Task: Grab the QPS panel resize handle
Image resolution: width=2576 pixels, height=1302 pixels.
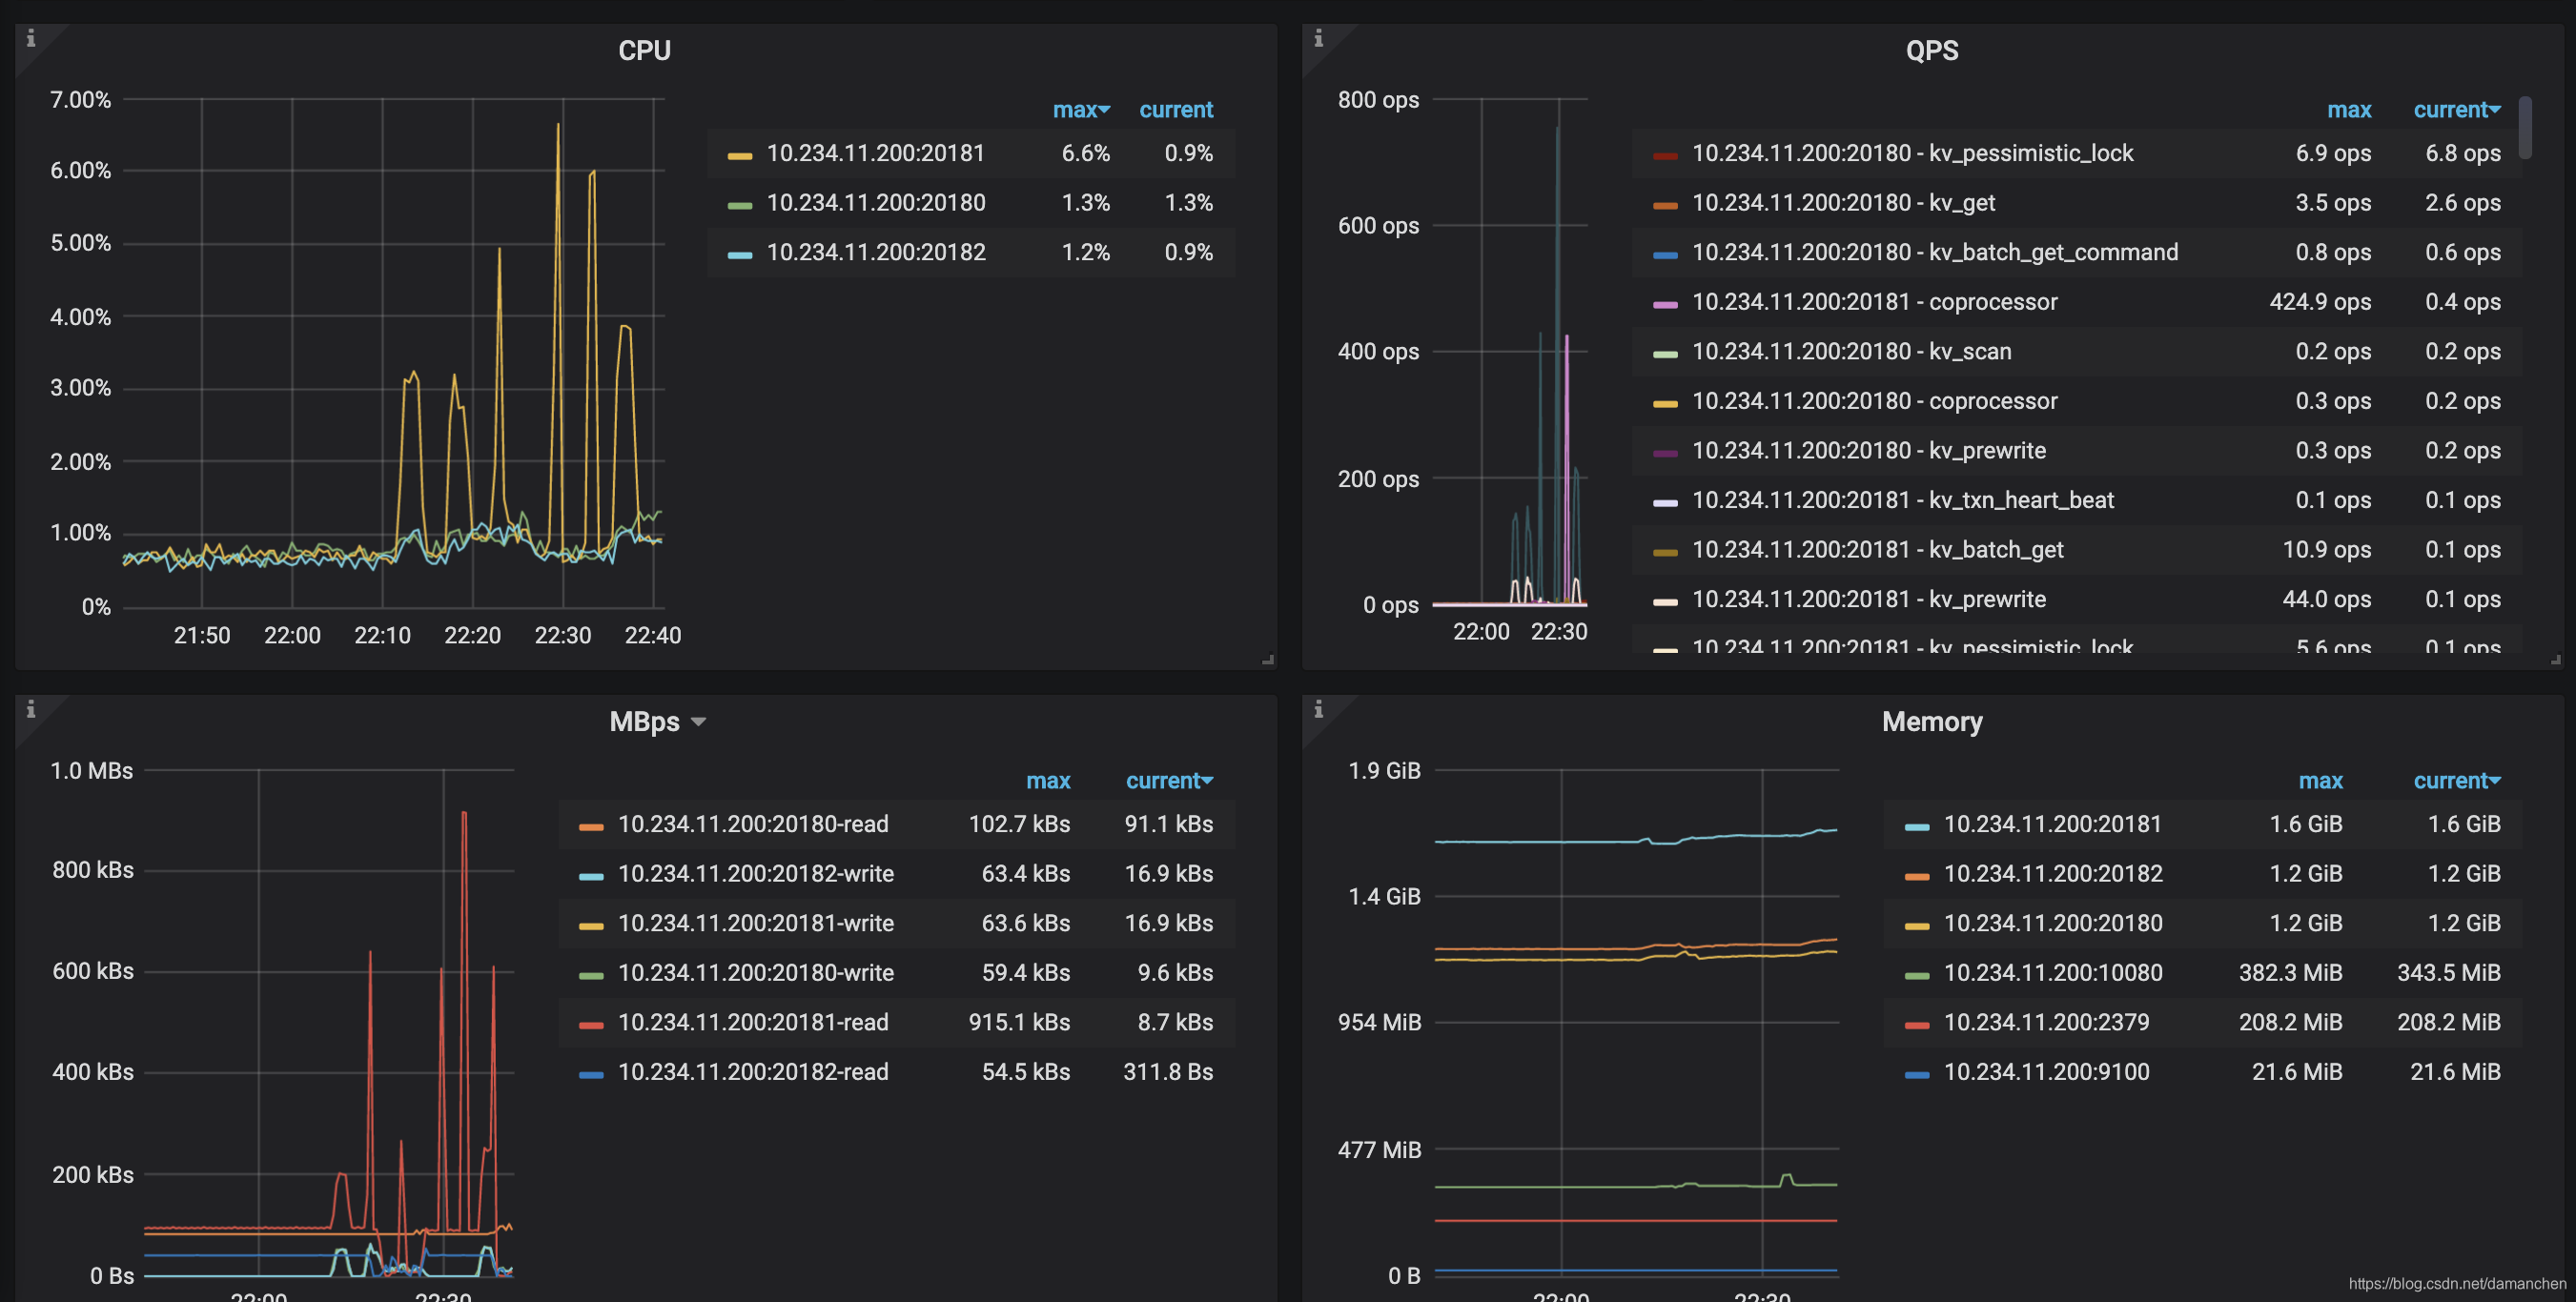Action: point(2555,660)
